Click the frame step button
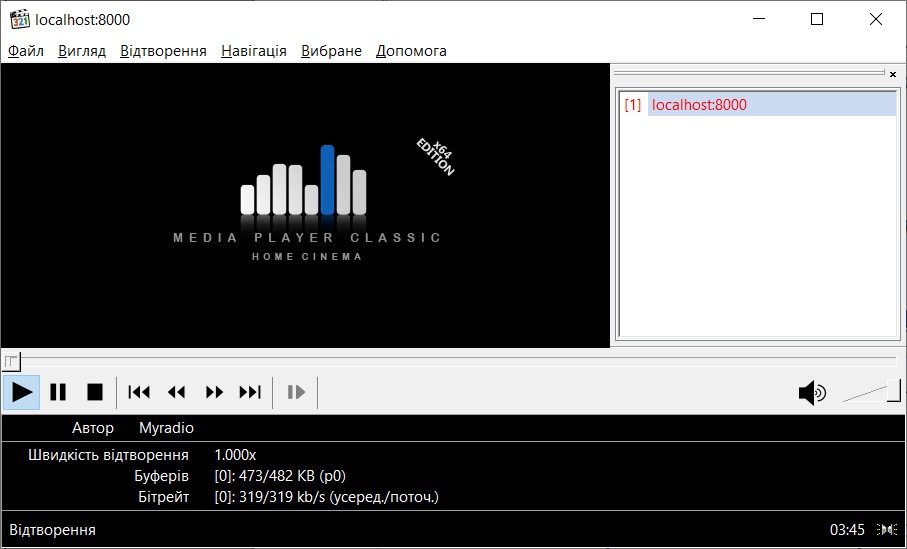Viewport: 907px width, 549px height. coord(296,392)
